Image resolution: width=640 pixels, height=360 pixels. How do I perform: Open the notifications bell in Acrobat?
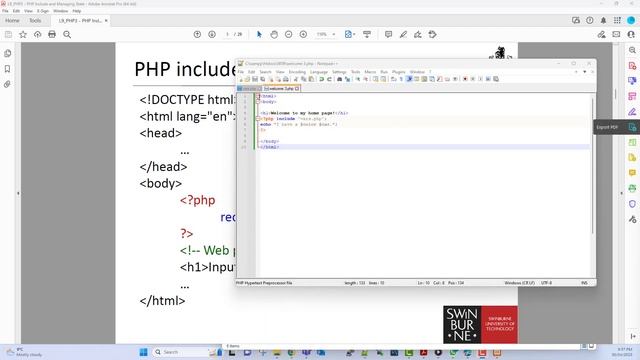tap(603, 20)
